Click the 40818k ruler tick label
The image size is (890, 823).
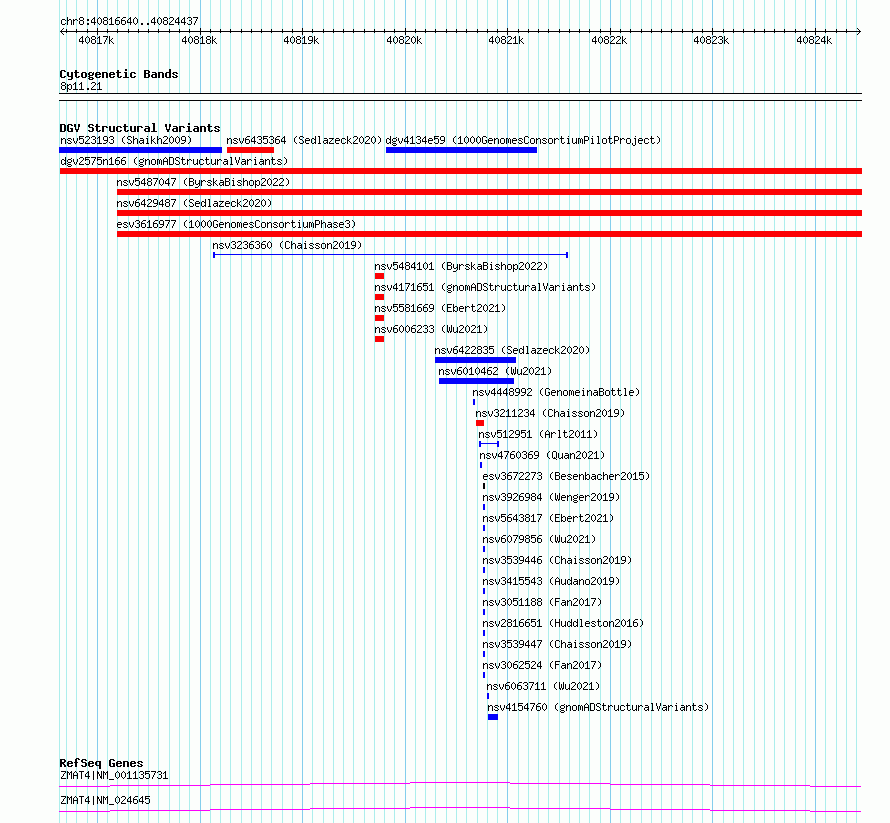(199, 40)
